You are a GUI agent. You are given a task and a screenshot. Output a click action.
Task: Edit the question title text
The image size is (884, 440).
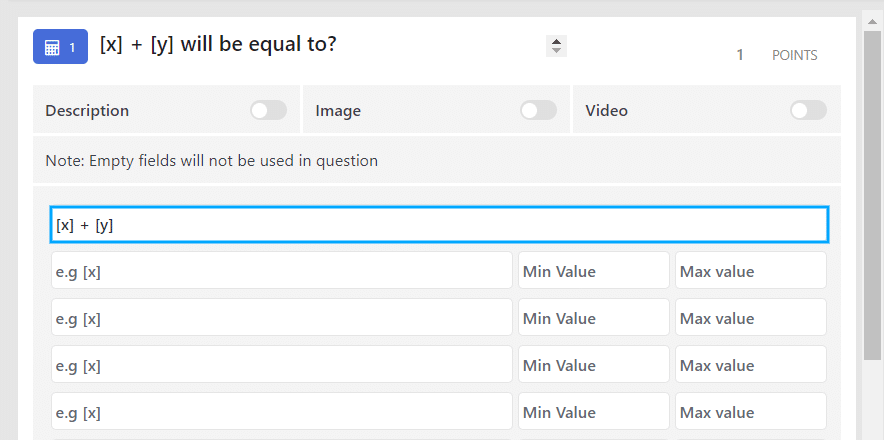218,45
